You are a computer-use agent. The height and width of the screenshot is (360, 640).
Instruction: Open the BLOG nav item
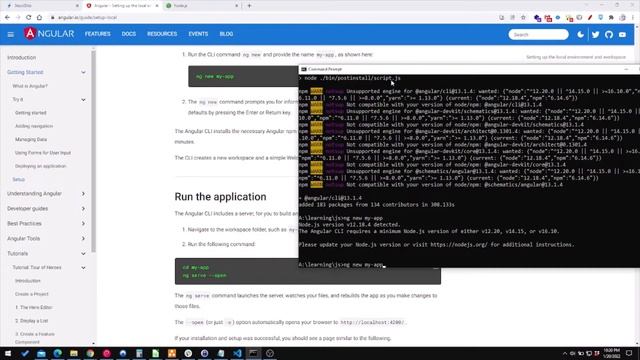[226, 34]
